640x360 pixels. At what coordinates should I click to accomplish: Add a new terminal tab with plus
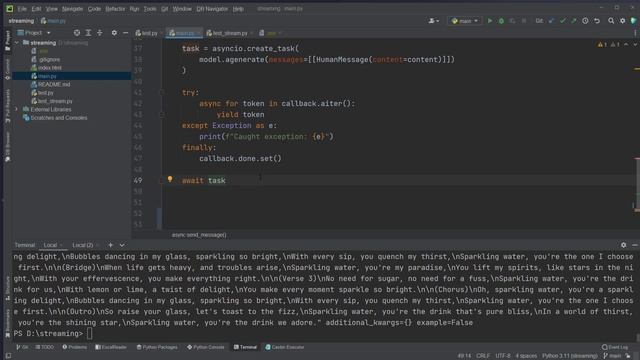(x=110, y=245)
